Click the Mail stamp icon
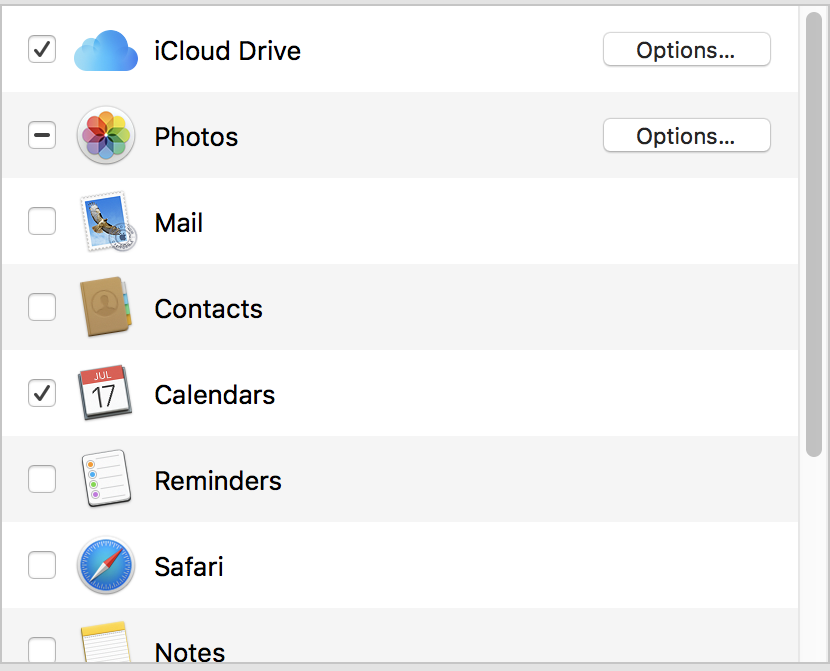Viewport: 830px width, 671px height. (107, 221)
